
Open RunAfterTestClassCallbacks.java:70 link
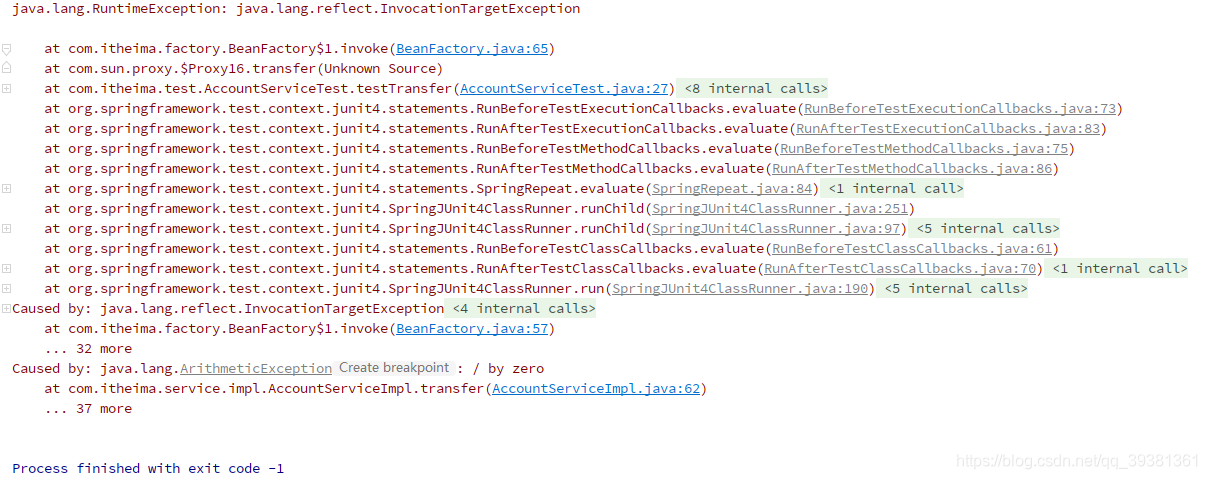click(x=900, y=268)
